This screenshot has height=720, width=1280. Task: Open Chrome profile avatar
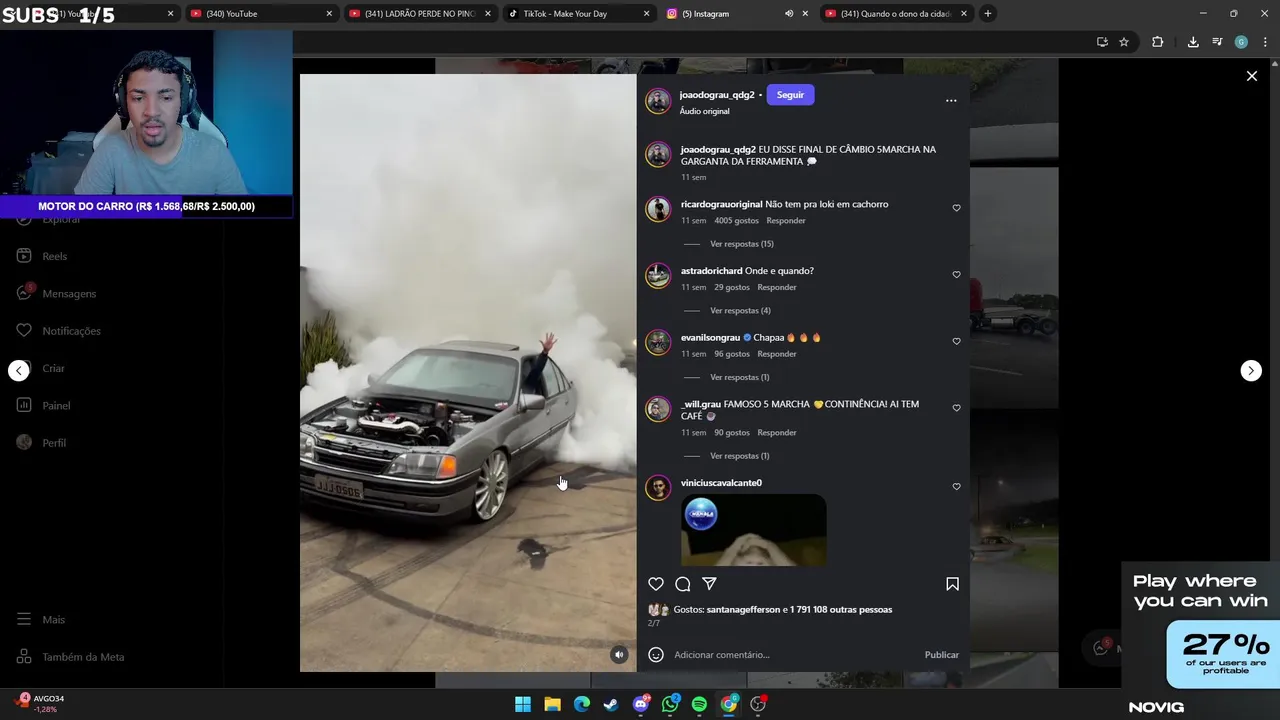pyautogui.click(x=1241, y=42)
